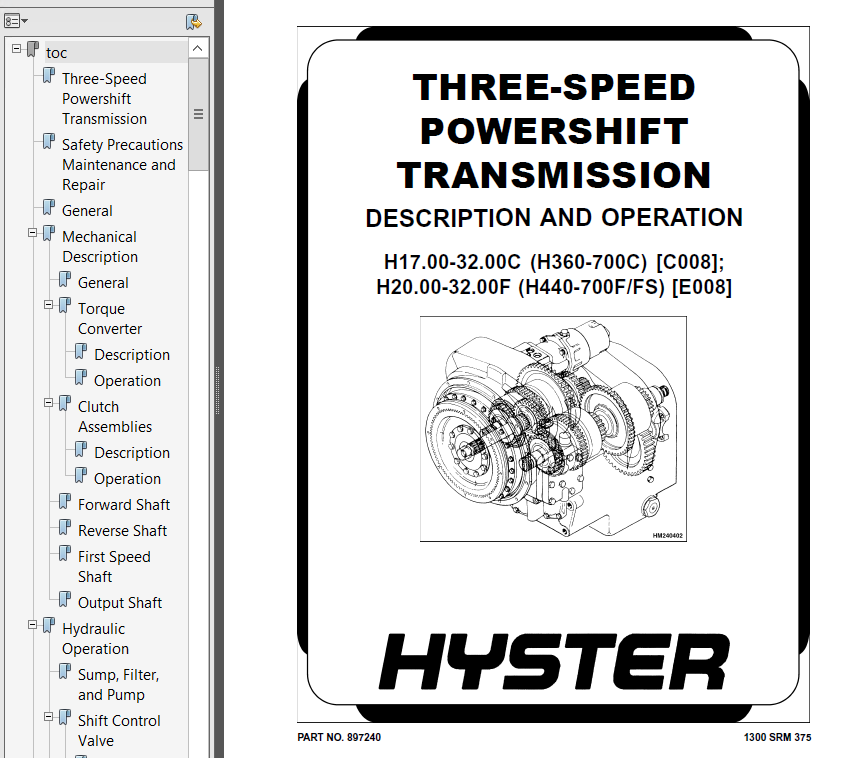This screenshot has width=844, height=758.
Task: Click bookmark icon beside Torque Converter
Action: 65,306
